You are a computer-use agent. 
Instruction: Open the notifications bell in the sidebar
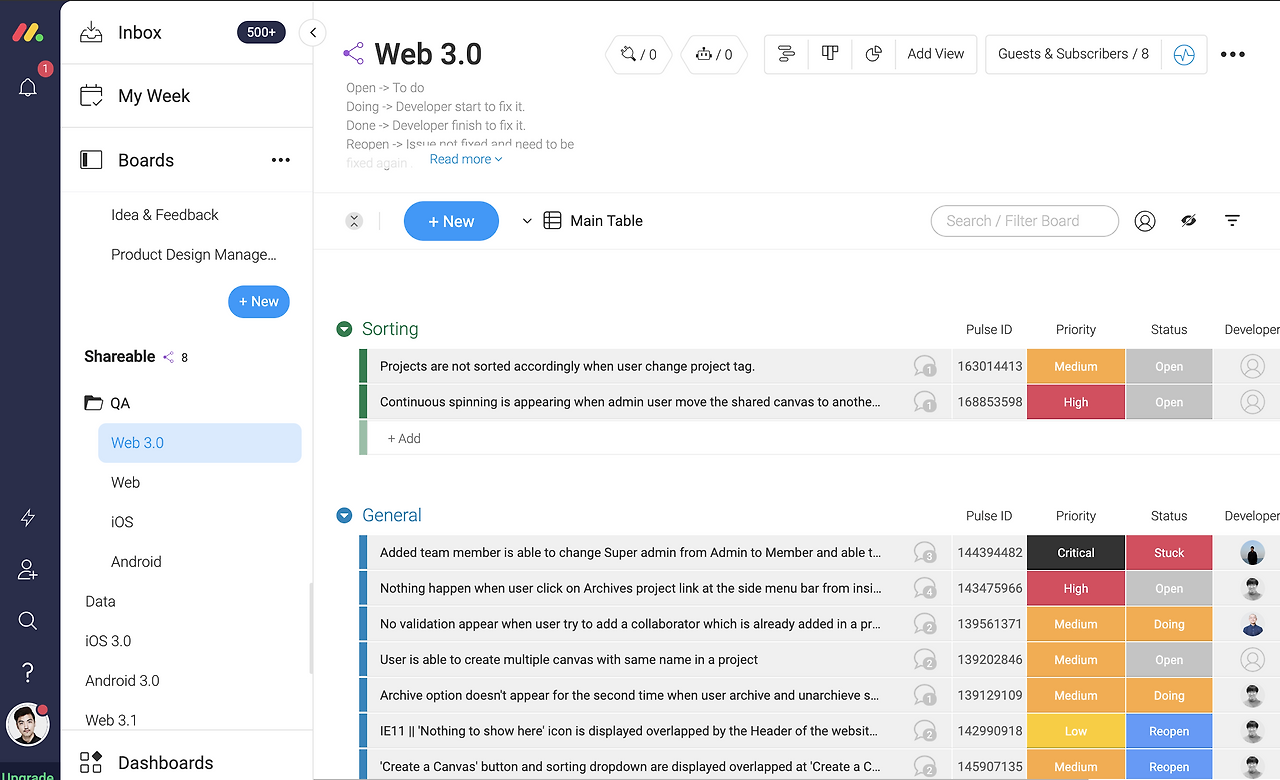coord(28,88)
